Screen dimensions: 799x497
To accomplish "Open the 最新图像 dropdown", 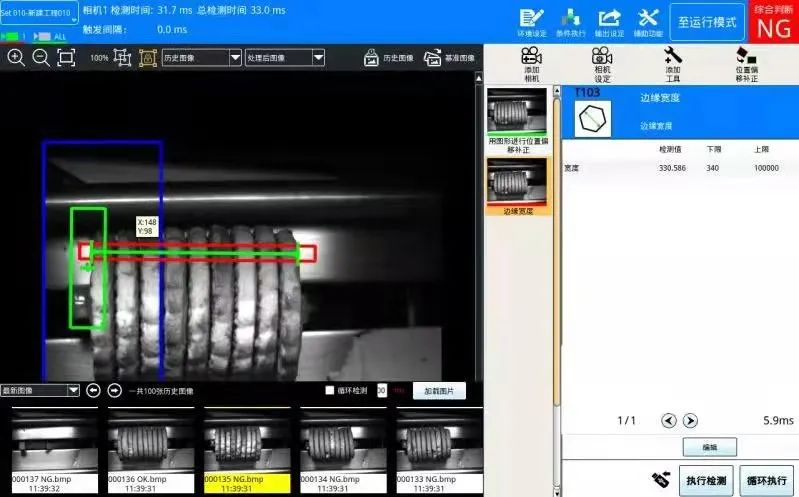I will (x=40, y=390).
